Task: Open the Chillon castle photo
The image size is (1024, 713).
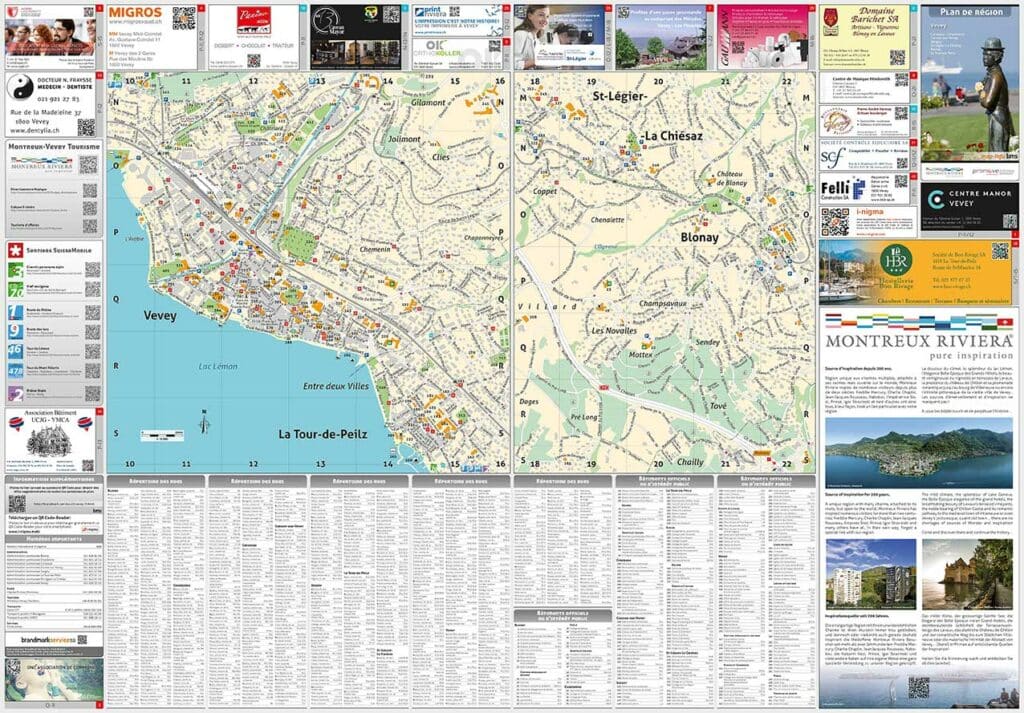Action: point(967,574)
